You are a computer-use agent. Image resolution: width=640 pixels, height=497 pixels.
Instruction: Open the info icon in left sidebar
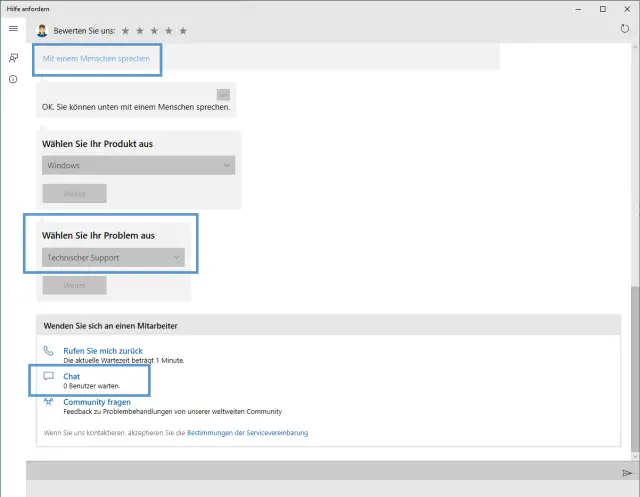pyautogui.click(x=13, y=79)
